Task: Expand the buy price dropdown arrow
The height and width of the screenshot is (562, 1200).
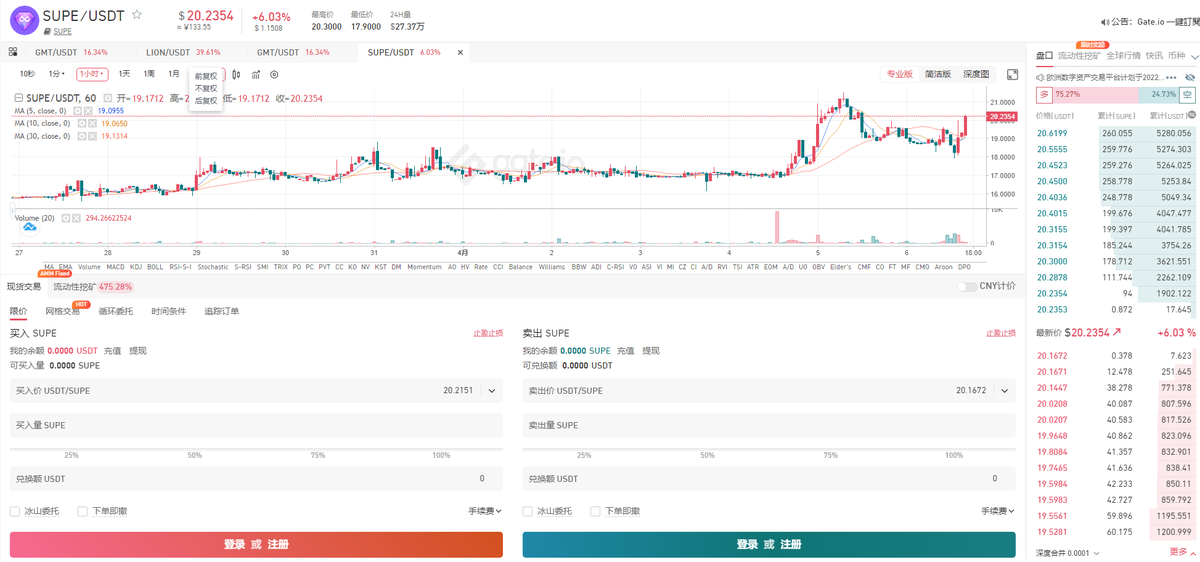Action: click(x=491, y=391)
